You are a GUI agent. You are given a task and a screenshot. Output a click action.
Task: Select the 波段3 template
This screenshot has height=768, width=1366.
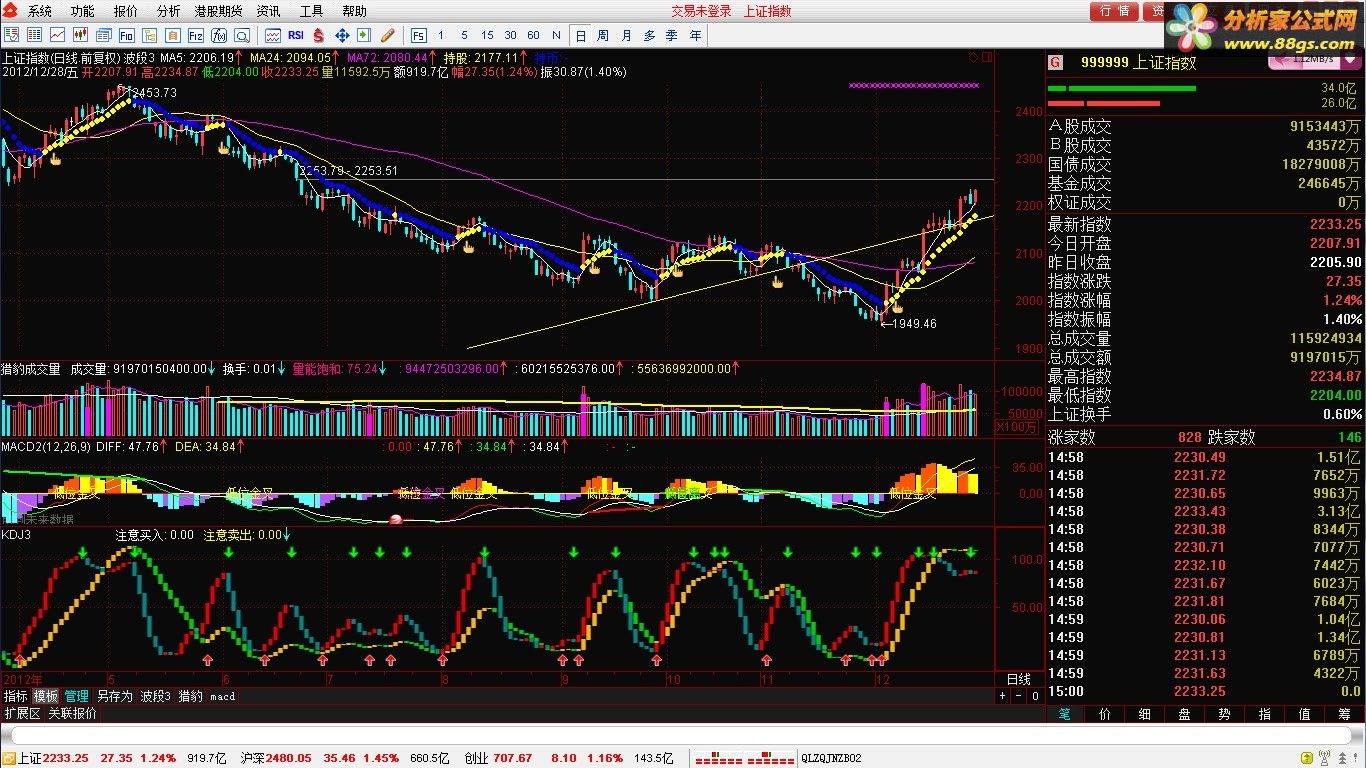pyautogui.click(x=156, y=696)
